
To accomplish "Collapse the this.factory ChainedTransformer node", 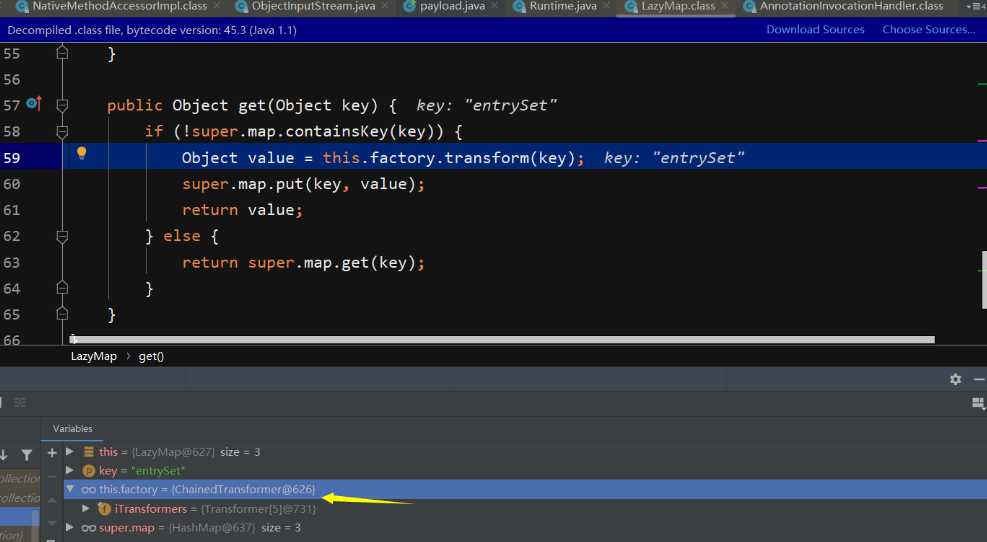I will pos(70,490).
